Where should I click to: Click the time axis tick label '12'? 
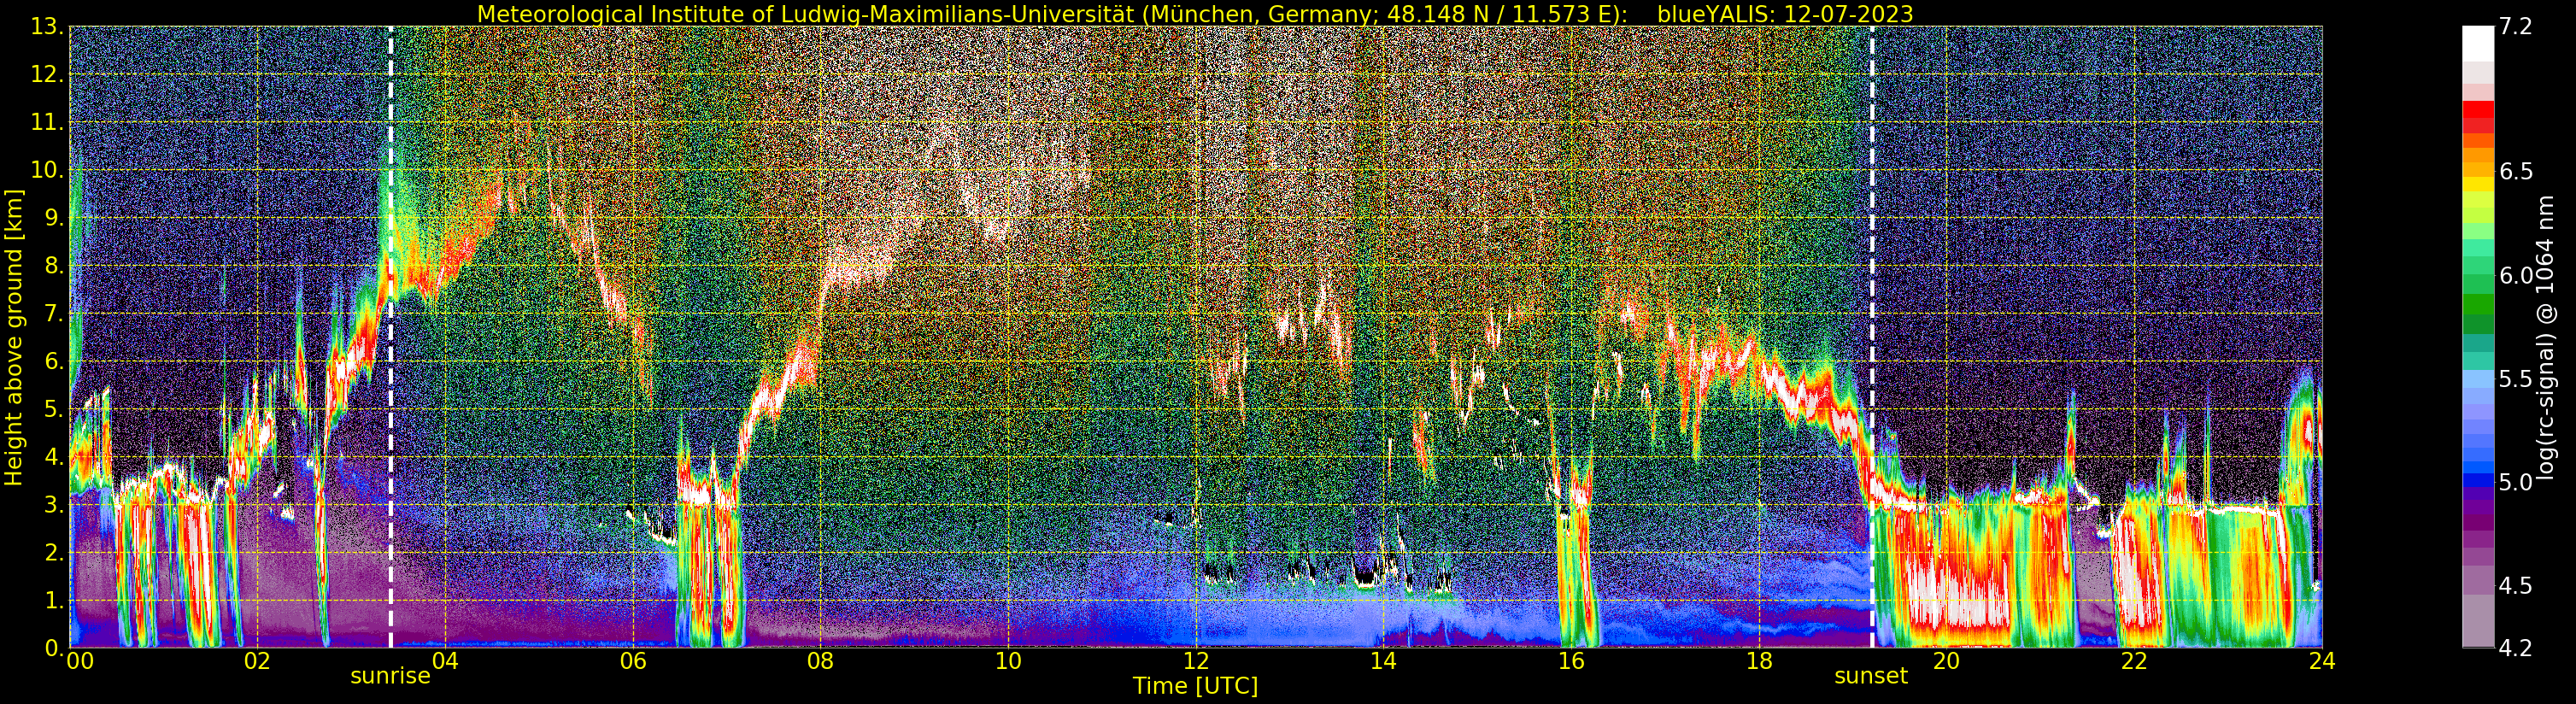(x=1196, y=661)
